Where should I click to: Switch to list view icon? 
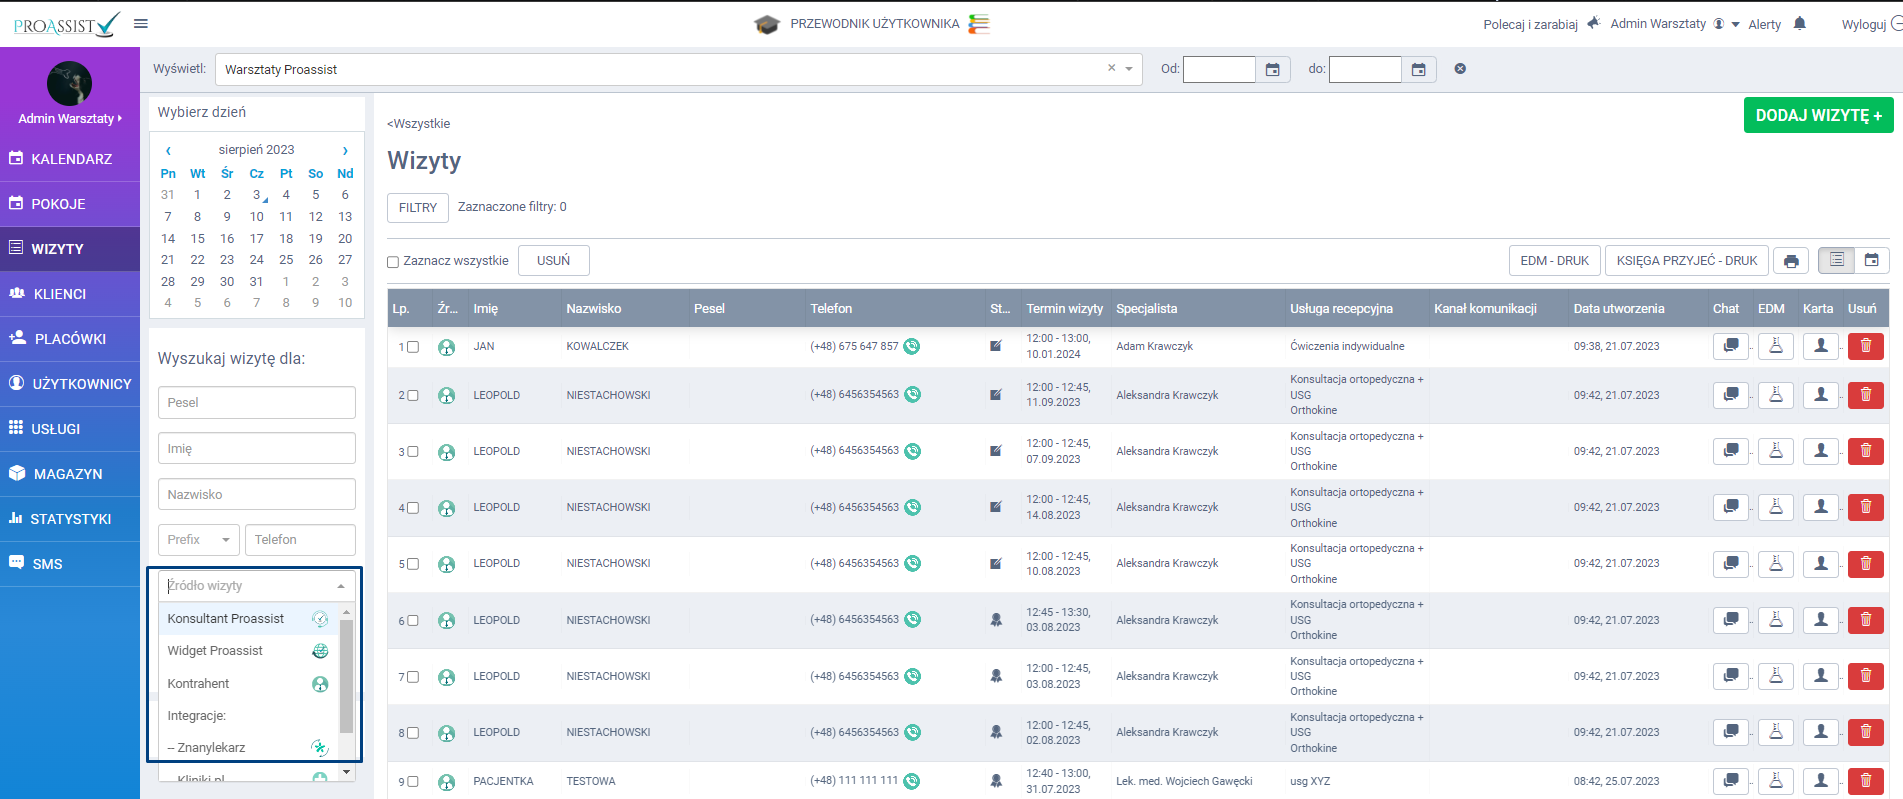[1837, 260]
